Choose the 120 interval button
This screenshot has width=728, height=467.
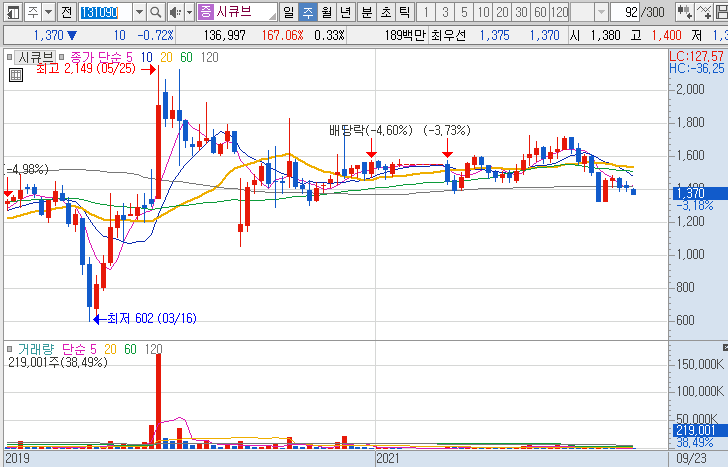pos(559,12)
